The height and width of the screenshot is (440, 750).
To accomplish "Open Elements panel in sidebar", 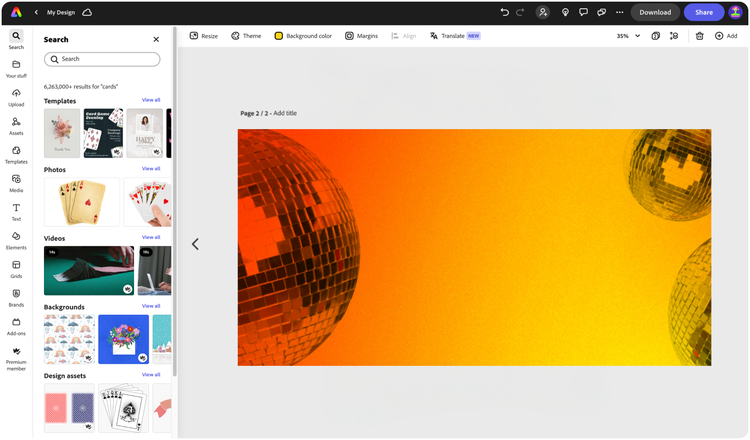I will [16, 241].
